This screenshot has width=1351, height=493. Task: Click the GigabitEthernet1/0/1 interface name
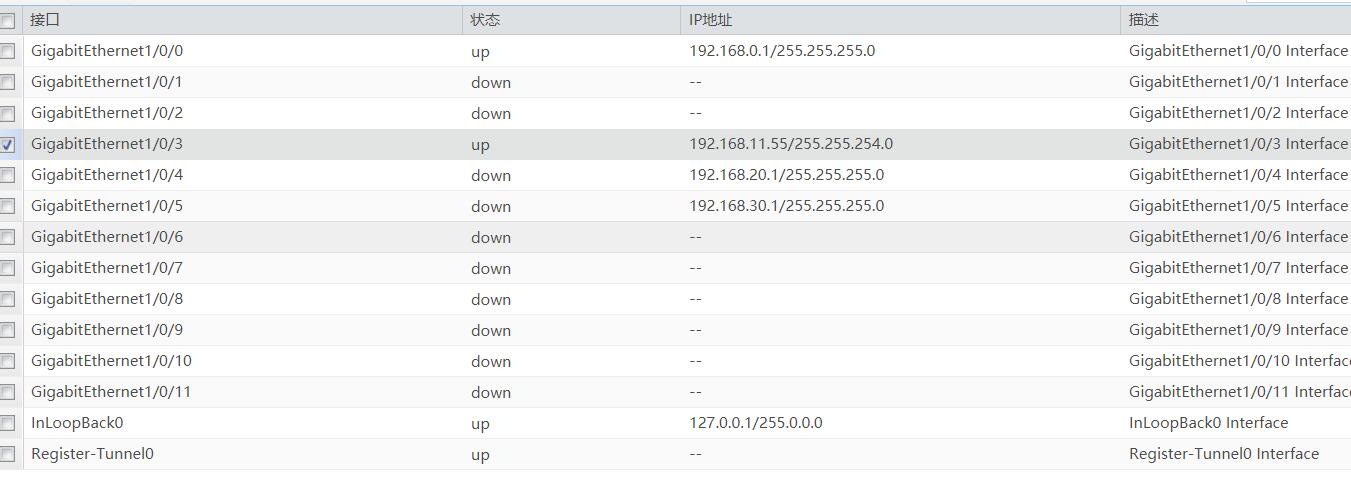tap(107, 82)
